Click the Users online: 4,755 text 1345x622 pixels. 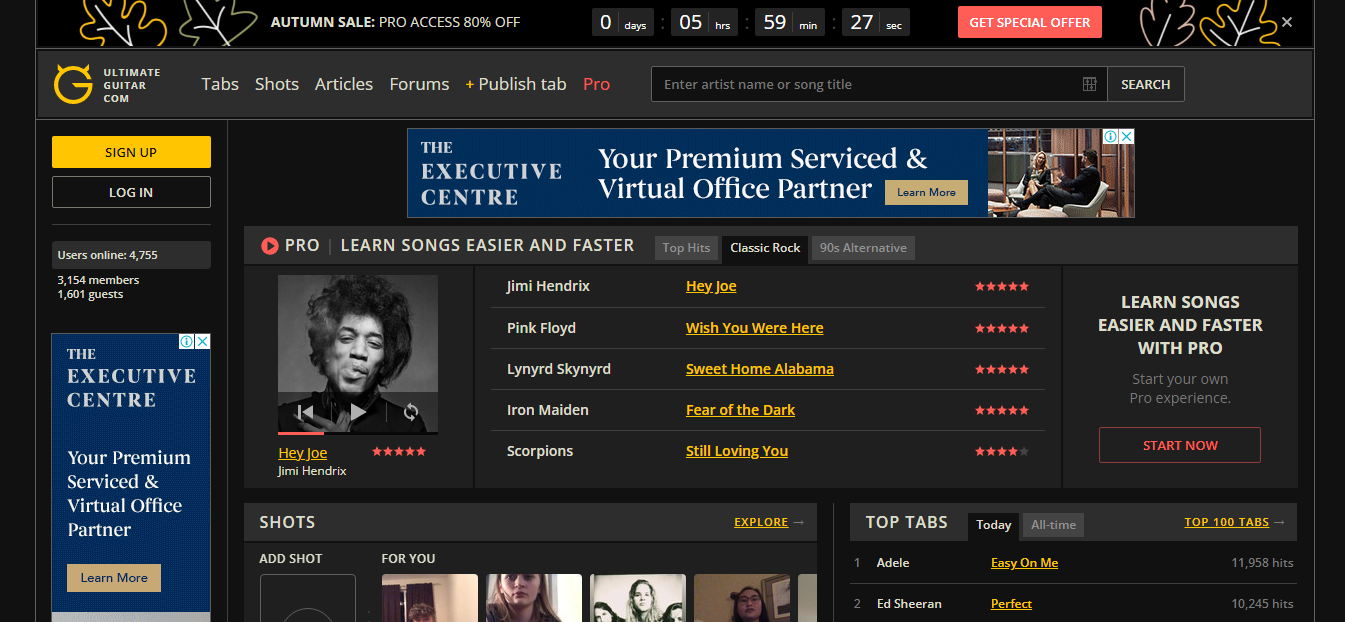(108, 255)
